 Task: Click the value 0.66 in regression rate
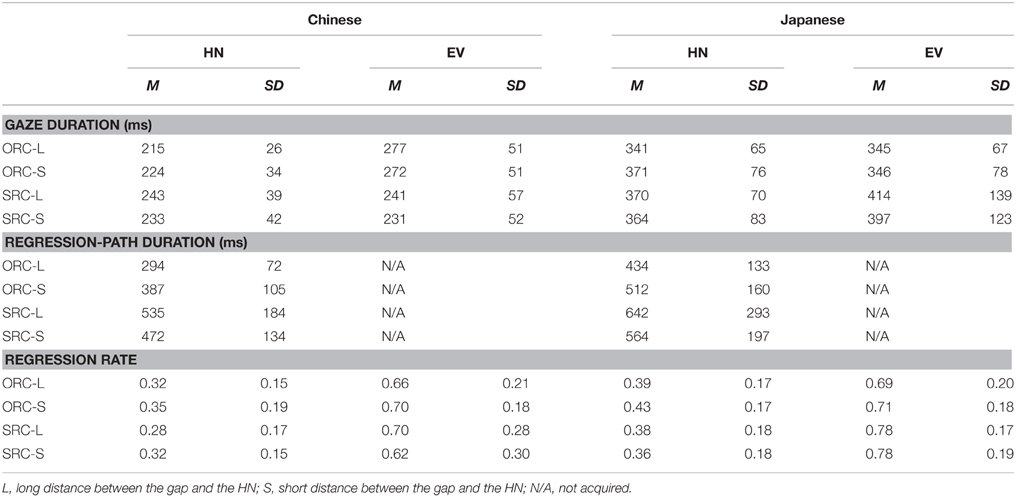(x=396, y=383)
